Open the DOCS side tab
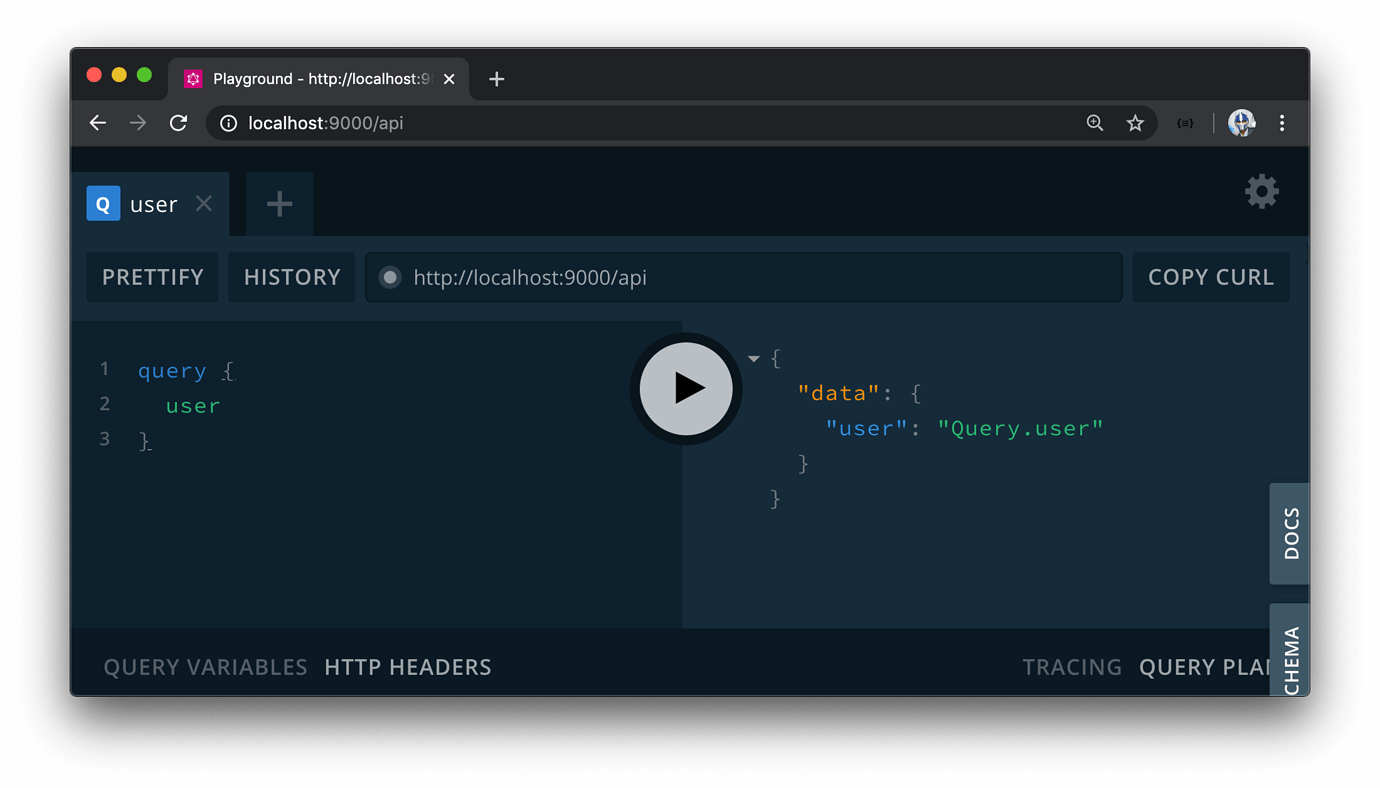Viewport: 1380px width, 788px height. pyautogui.click(x=1290, y=533)
